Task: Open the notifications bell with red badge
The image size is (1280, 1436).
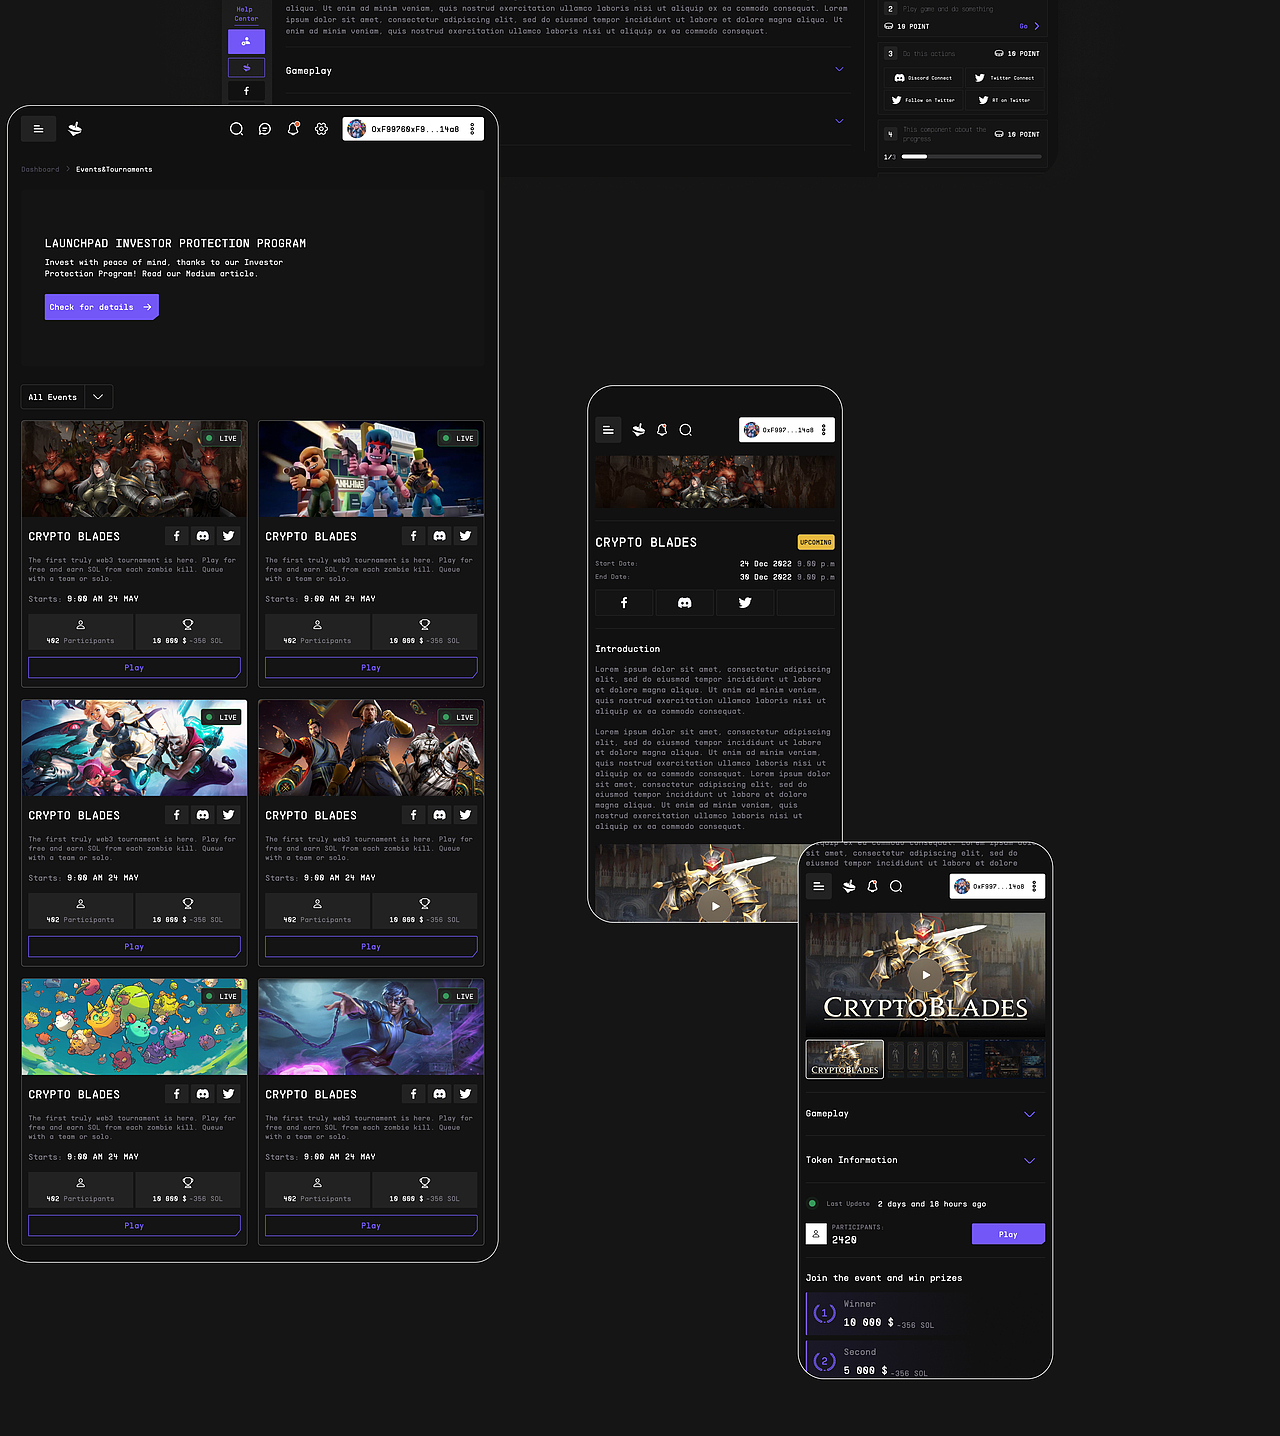Action: [x=292, y=129]
